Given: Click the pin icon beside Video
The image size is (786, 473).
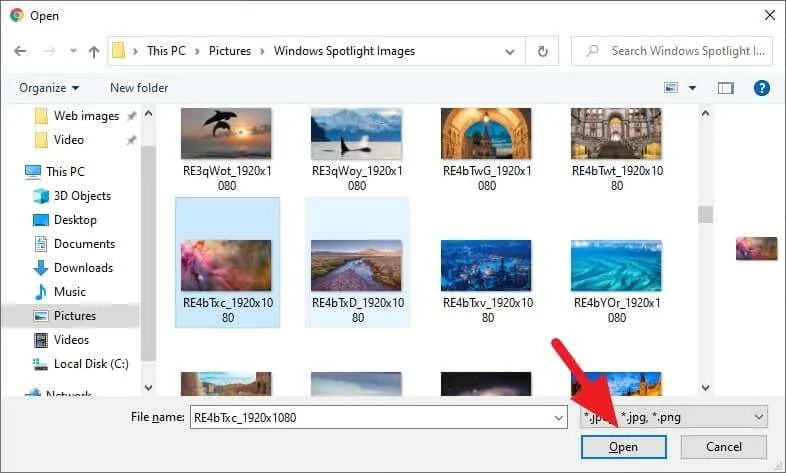Looking at the screenshot, I should click(131, 140).
